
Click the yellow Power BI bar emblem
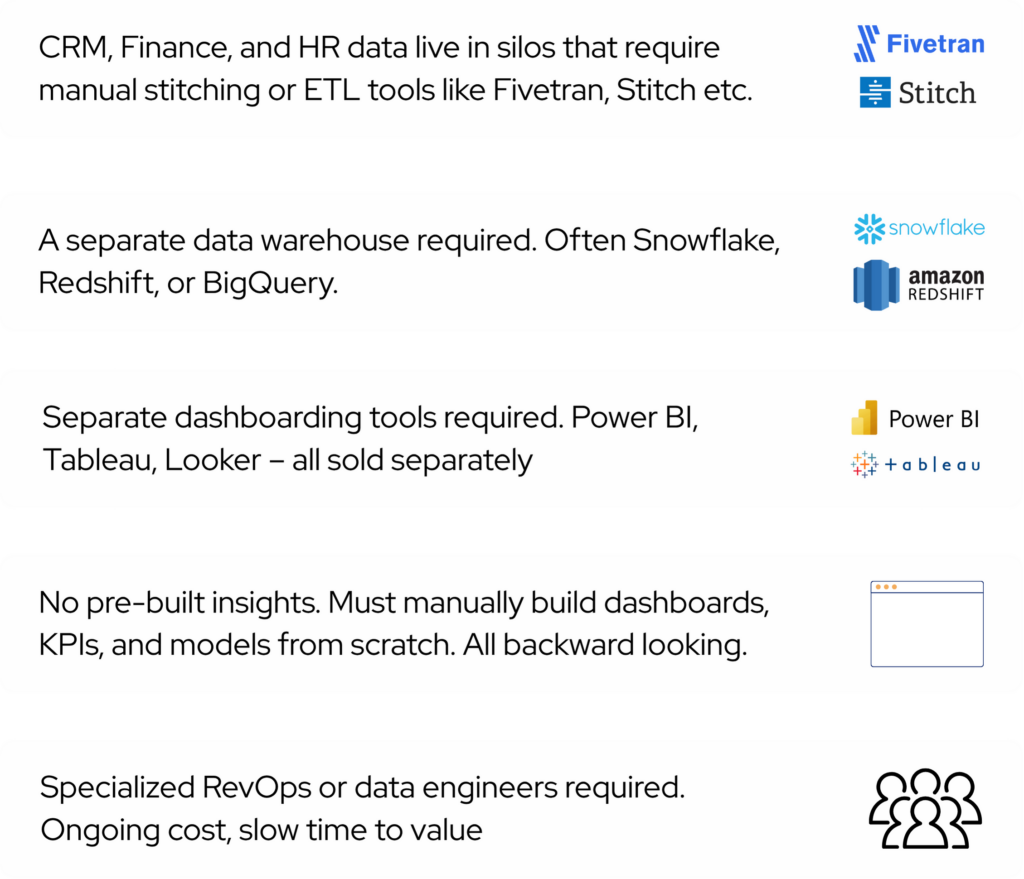pos(865,418)
